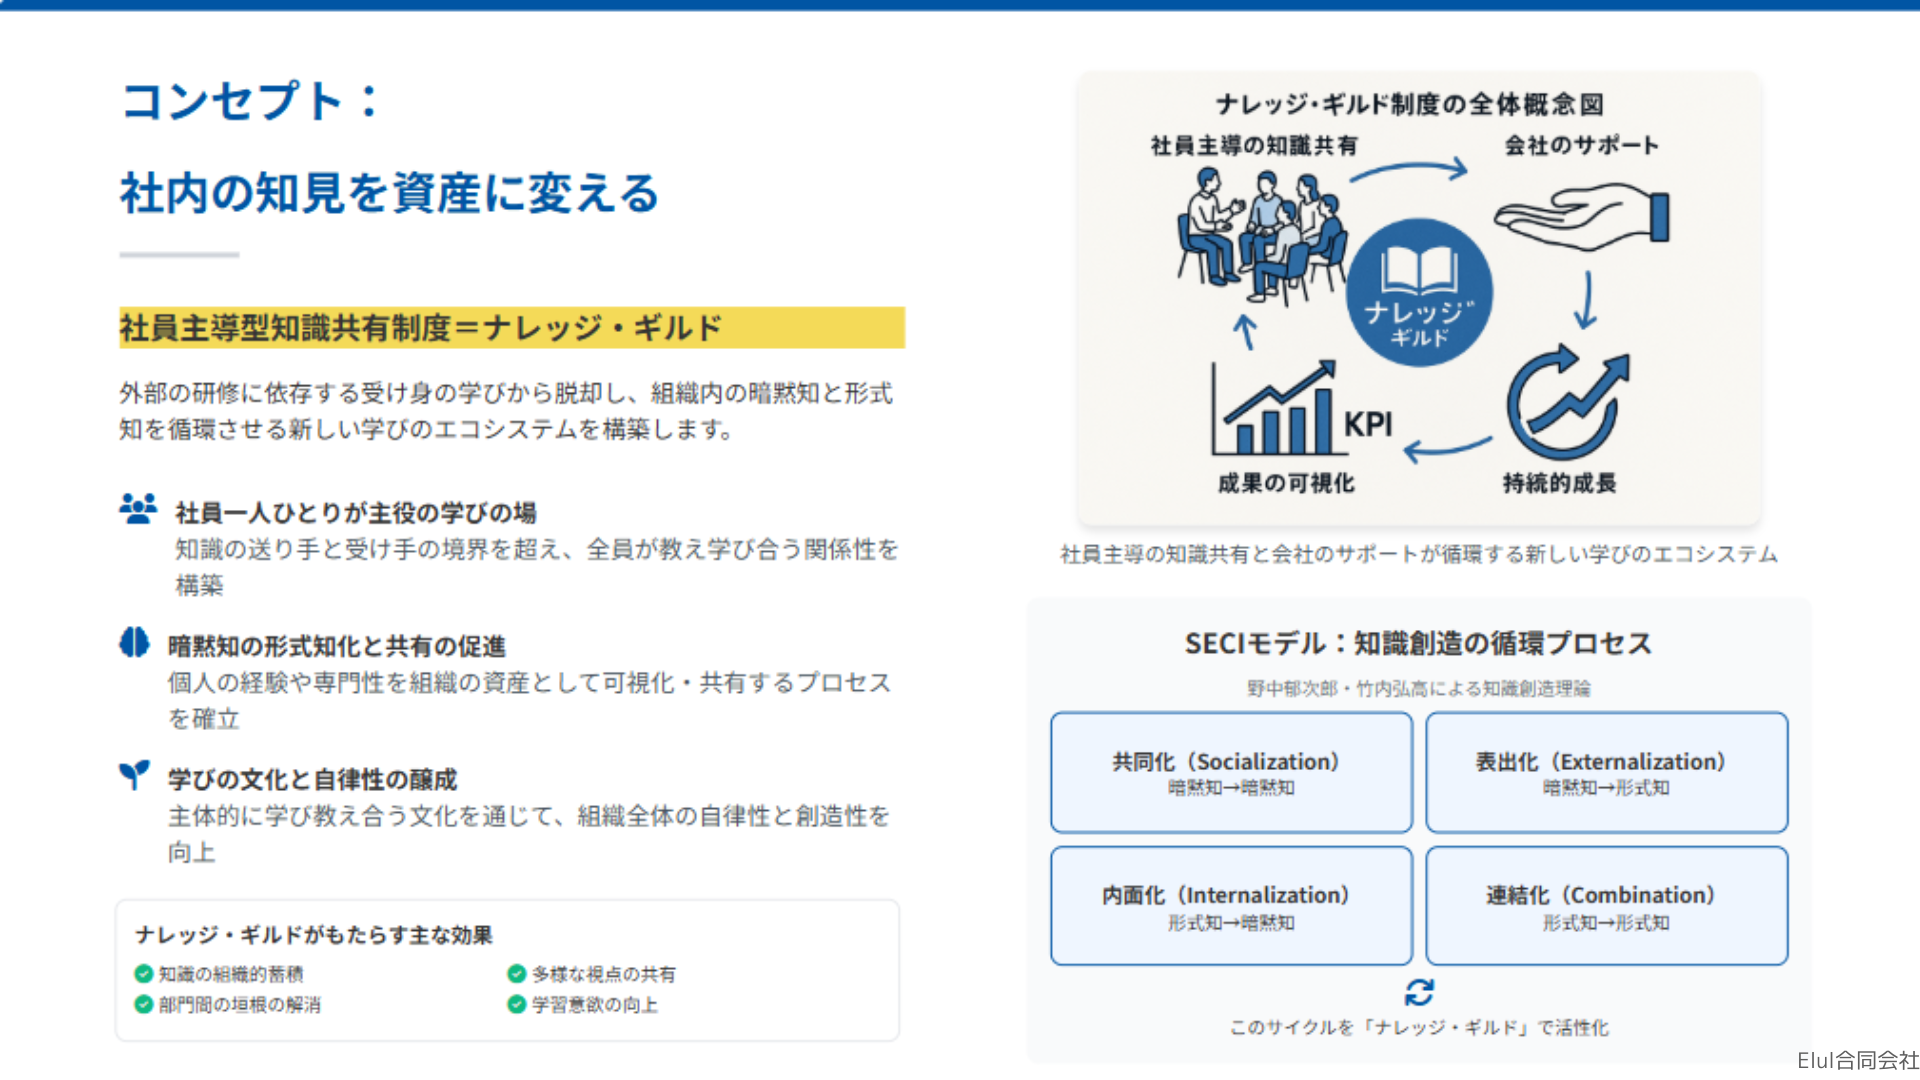Viewport: 1920px width, 1080px height.
Task: Click the checkmark next to 多様な視点の共有
Action: coord(517,973)
